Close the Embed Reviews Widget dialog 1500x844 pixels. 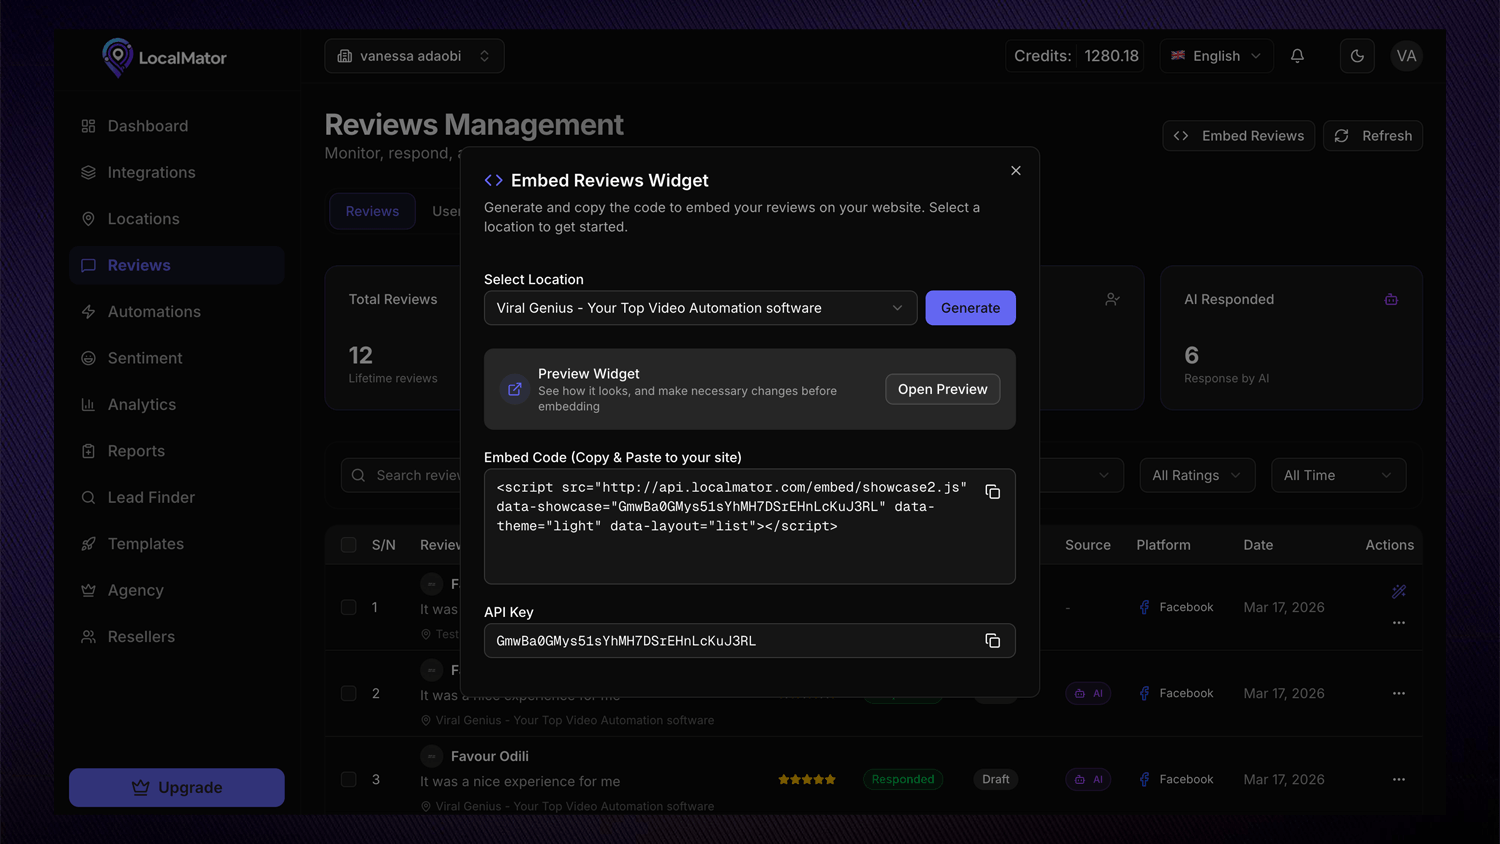tap(1015, 171)
